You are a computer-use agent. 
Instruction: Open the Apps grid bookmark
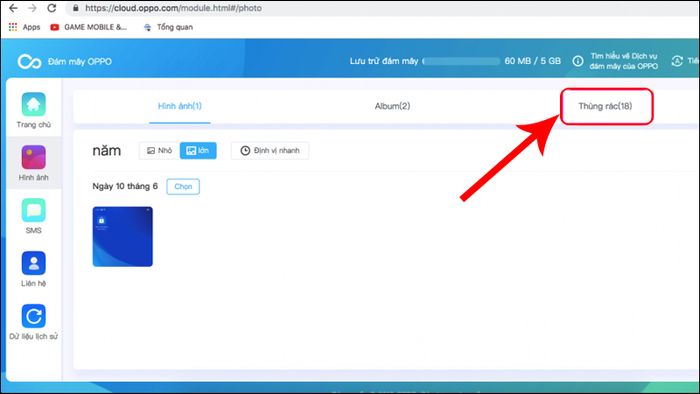pos(24,27)
